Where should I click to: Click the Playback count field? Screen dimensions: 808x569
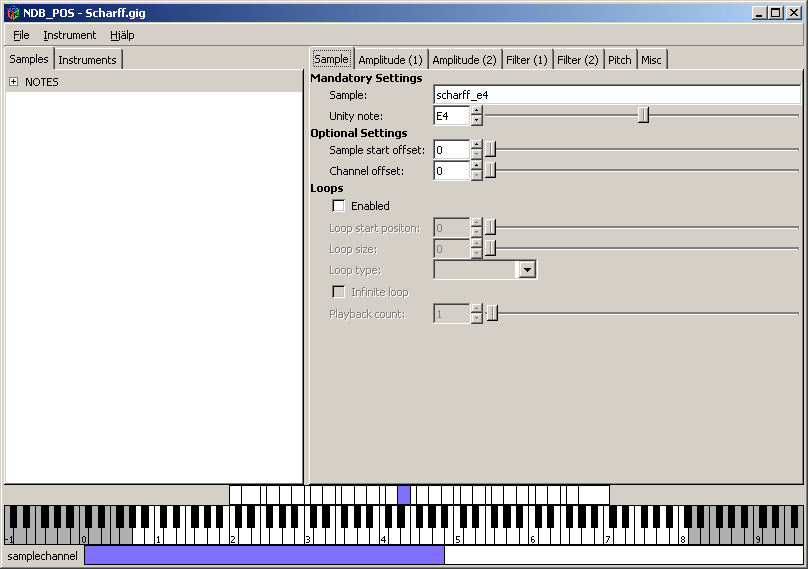(452, 313)
